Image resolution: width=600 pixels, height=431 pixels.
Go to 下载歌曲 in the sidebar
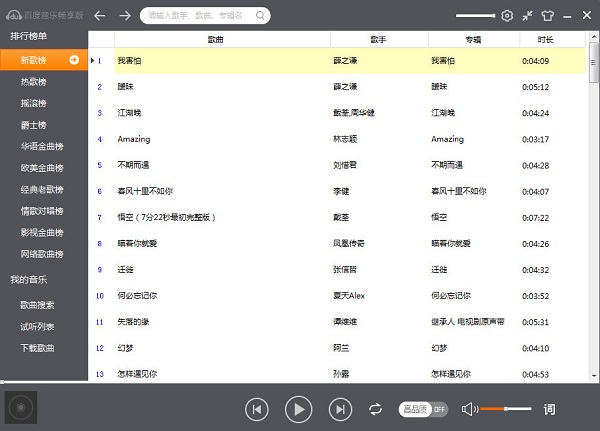pyautogui.click(x=38, y=348)
